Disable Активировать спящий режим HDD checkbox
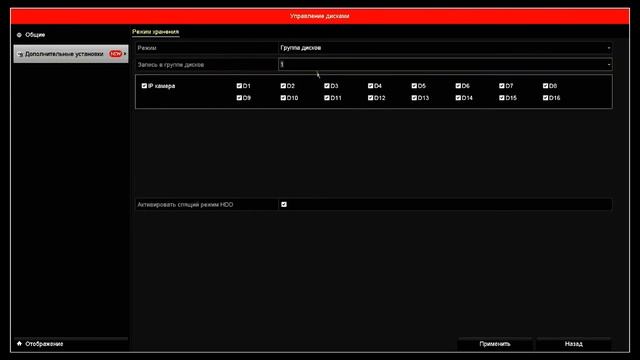640x360 pixels. pos(284,204)
